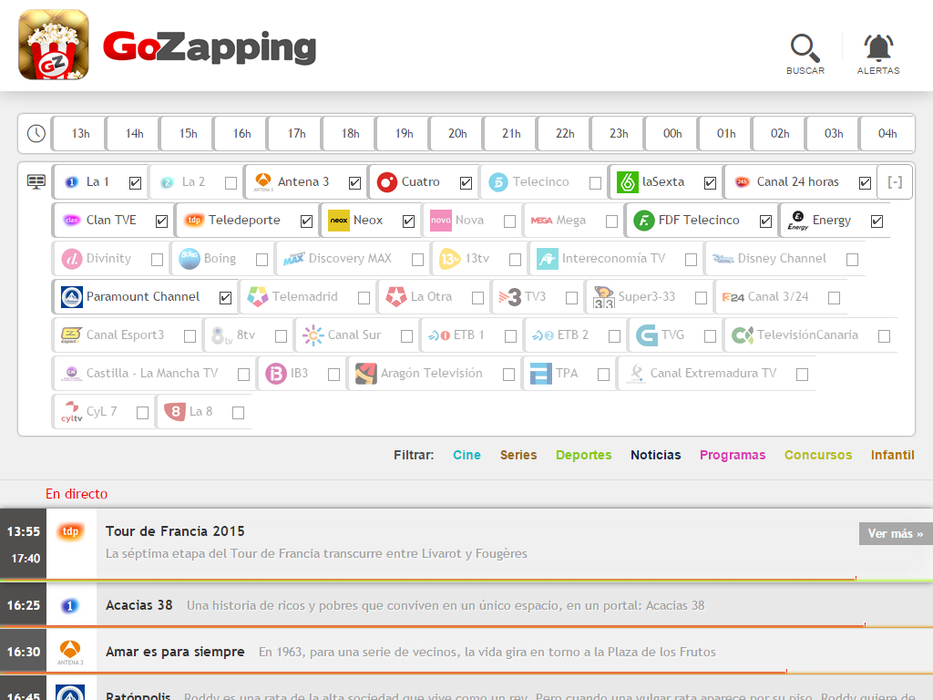Expand Tour de Francia with Ver más
933x700 pixels.
[x=895, y=534]
